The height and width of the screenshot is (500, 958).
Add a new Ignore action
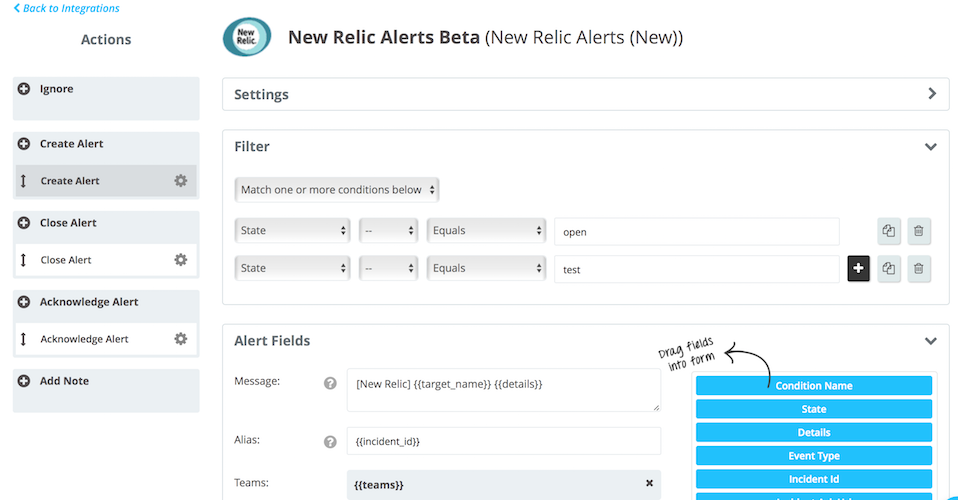tap(24, 89)
